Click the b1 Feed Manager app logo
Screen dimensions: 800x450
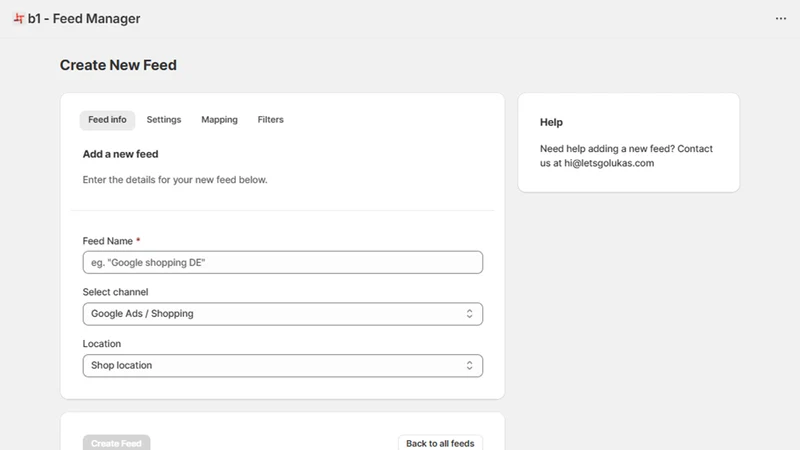(x=19, y=18)
